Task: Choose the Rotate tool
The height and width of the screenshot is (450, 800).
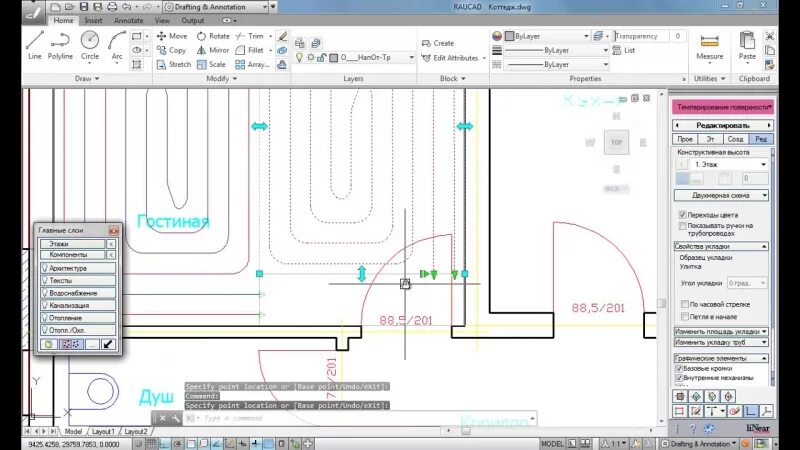Action: [213, 36]
